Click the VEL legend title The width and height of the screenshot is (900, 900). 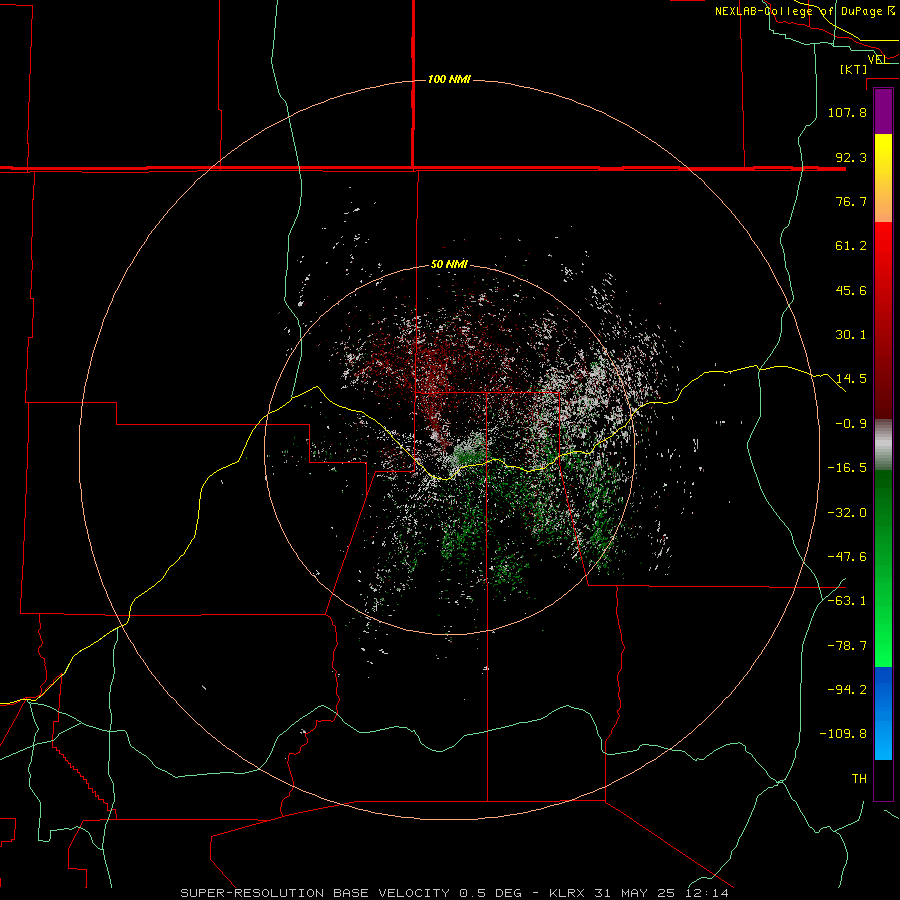[876, 59]
